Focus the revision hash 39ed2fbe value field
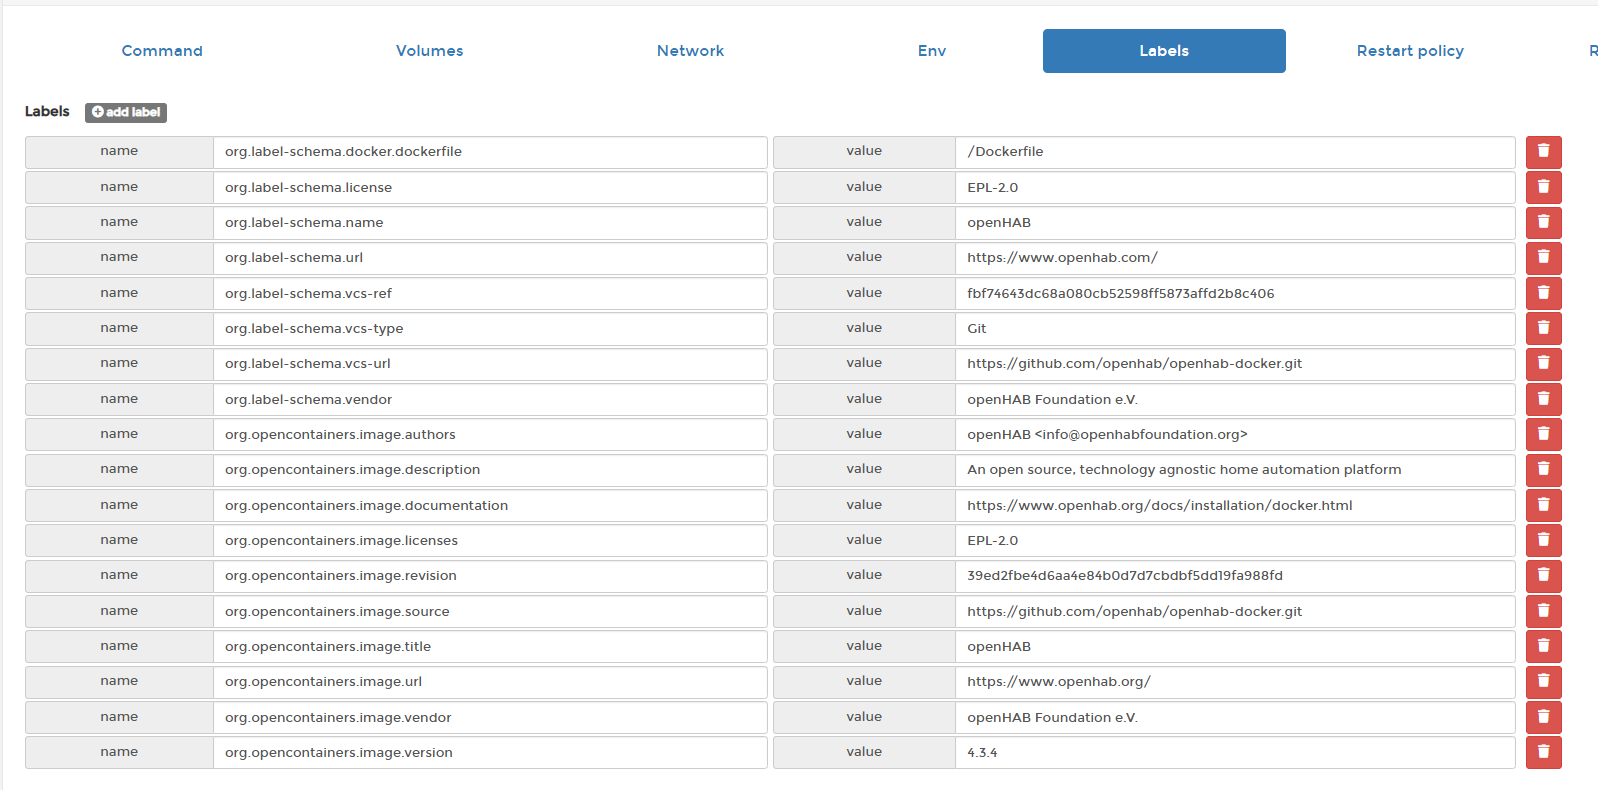Viewport: 1598px width, 790px height. pos(1235,576)
